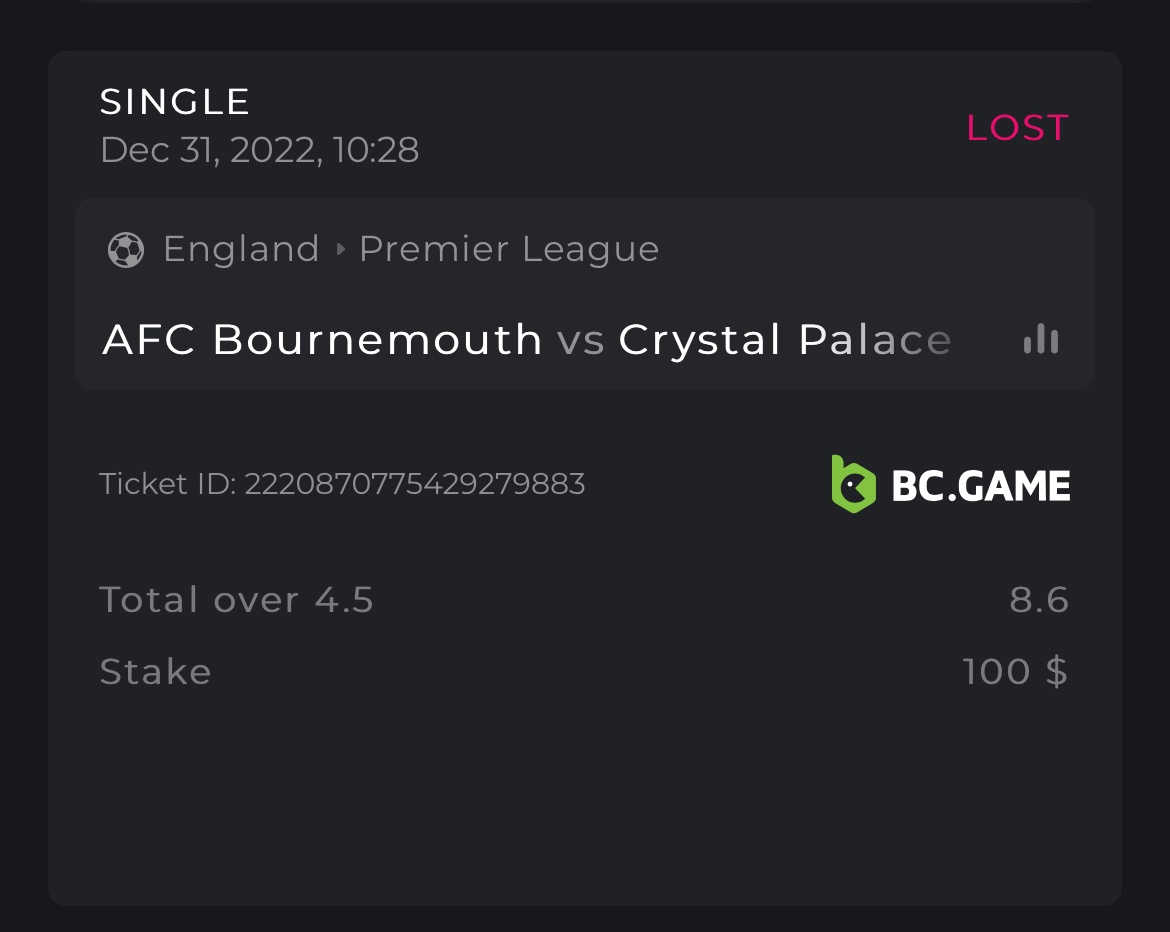1170x932 pixels.
Task: Click the Ticket ID label text
Action: tap(168, 484)
